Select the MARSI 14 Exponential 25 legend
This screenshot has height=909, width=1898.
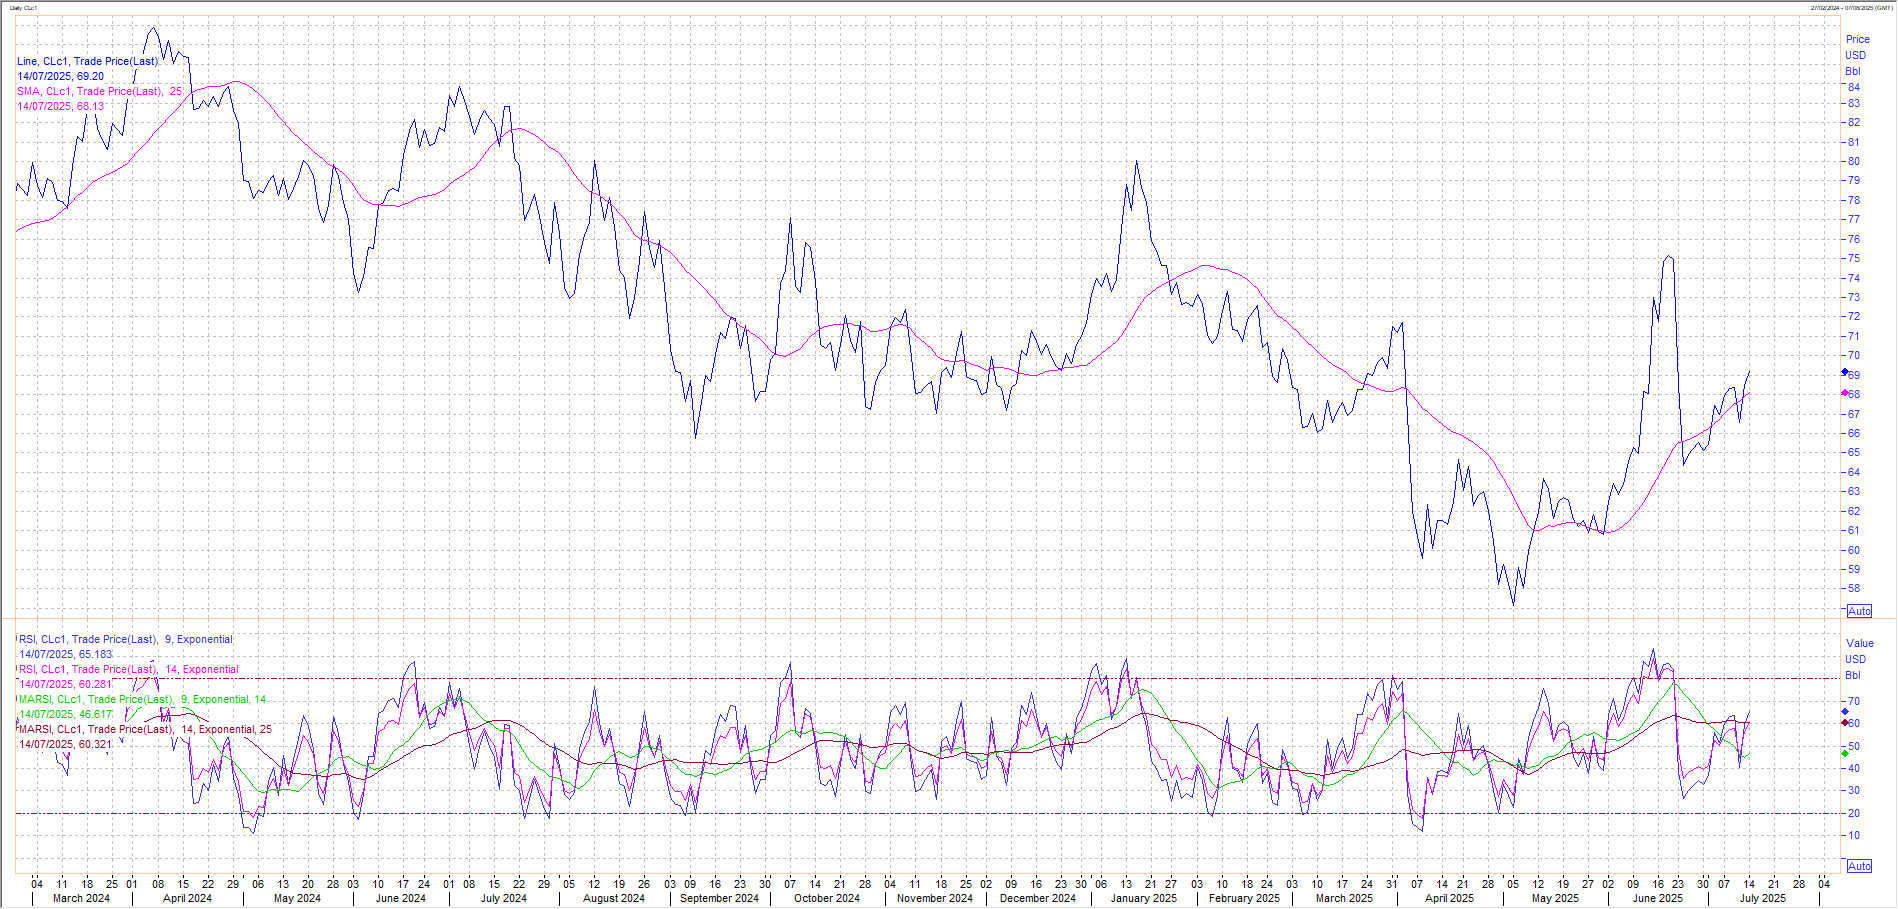point(145,729)
